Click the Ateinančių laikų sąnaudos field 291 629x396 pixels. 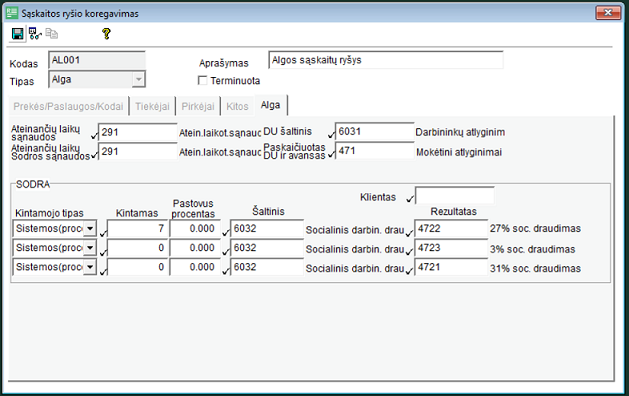click(x=138, y=132)
